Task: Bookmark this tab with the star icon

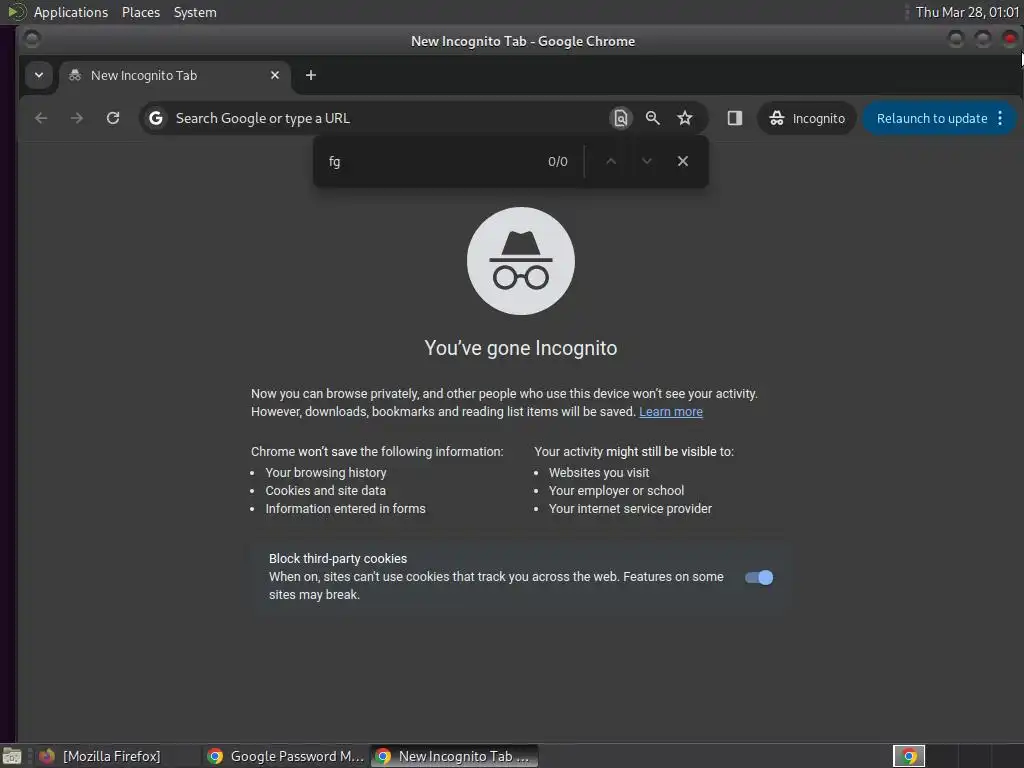Action: (x=684, y=118)
